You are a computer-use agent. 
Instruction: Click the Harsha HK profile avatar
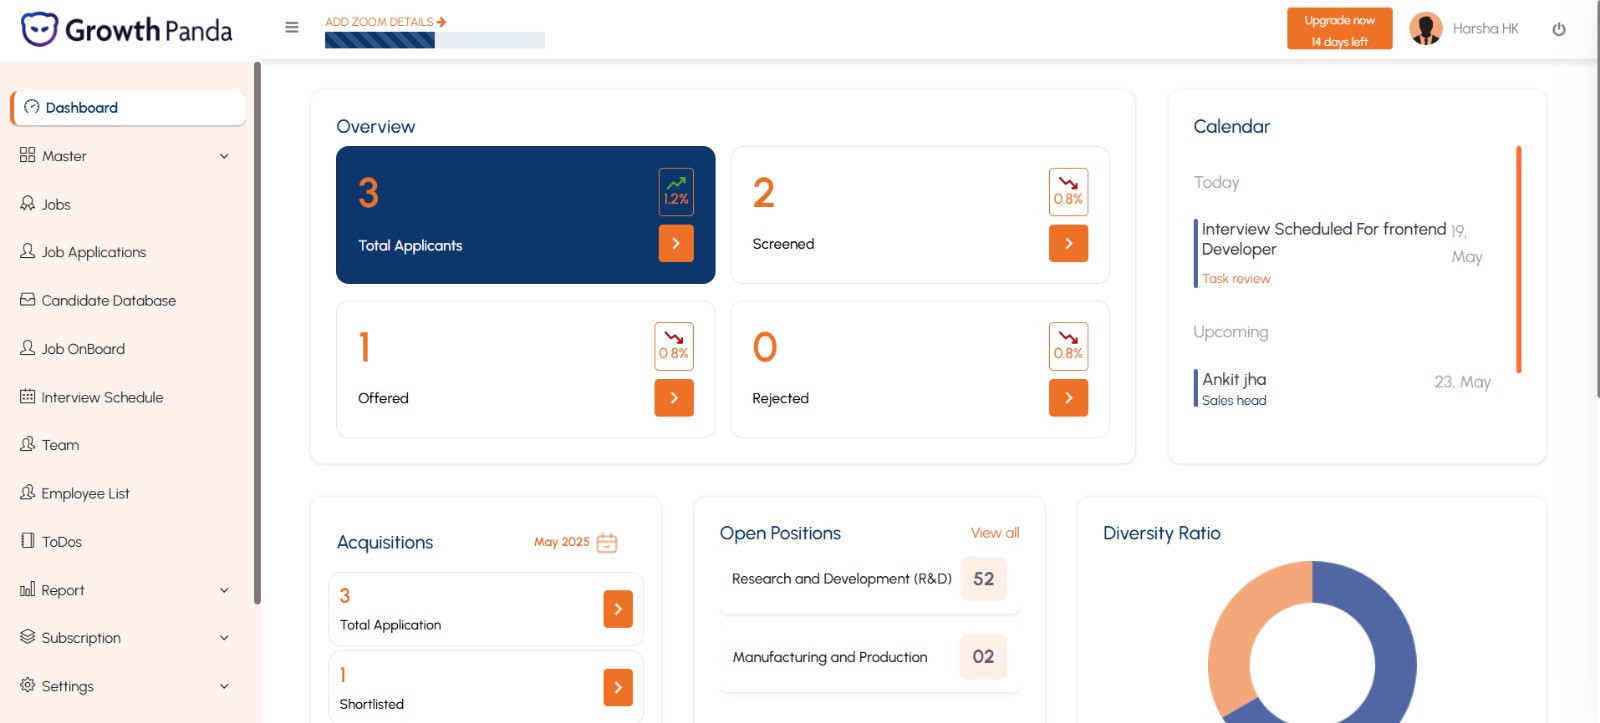pyautogui.click(x=1426, y=29)
